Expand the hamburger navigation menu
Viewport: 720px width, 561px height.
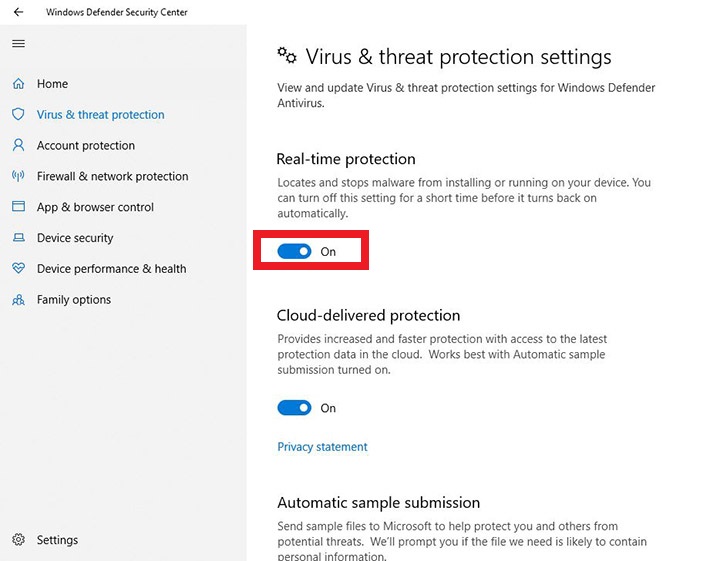point(18,44)
